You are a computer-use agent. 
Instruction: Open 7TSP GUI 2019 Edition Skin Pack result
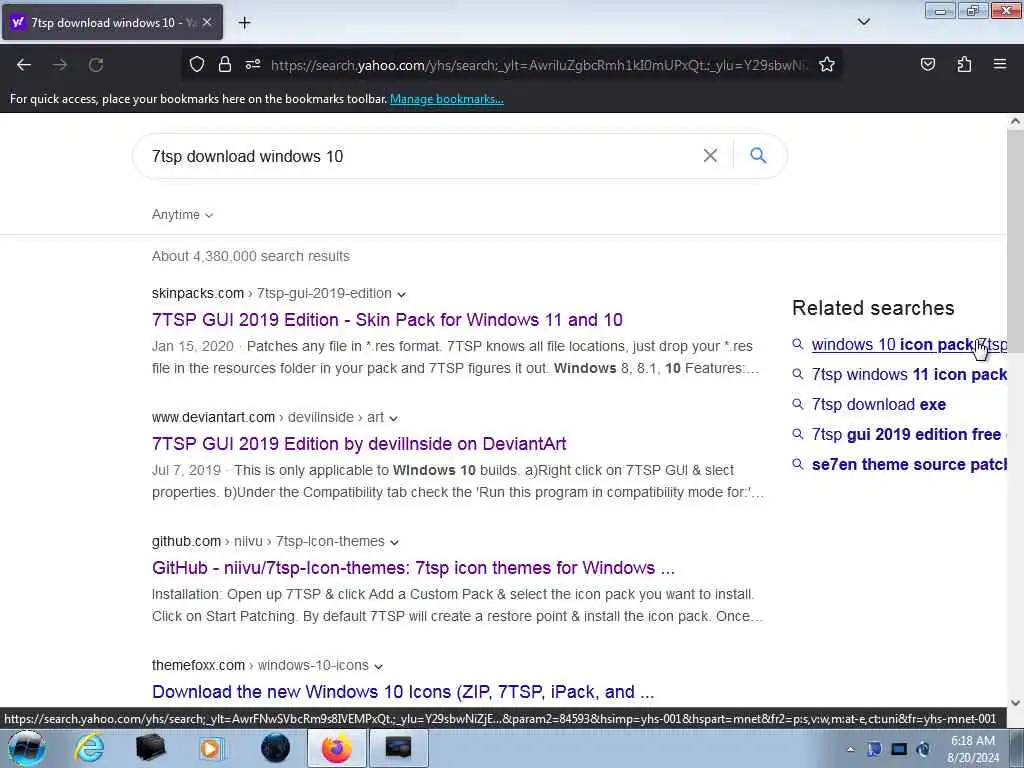coord(387,320)
